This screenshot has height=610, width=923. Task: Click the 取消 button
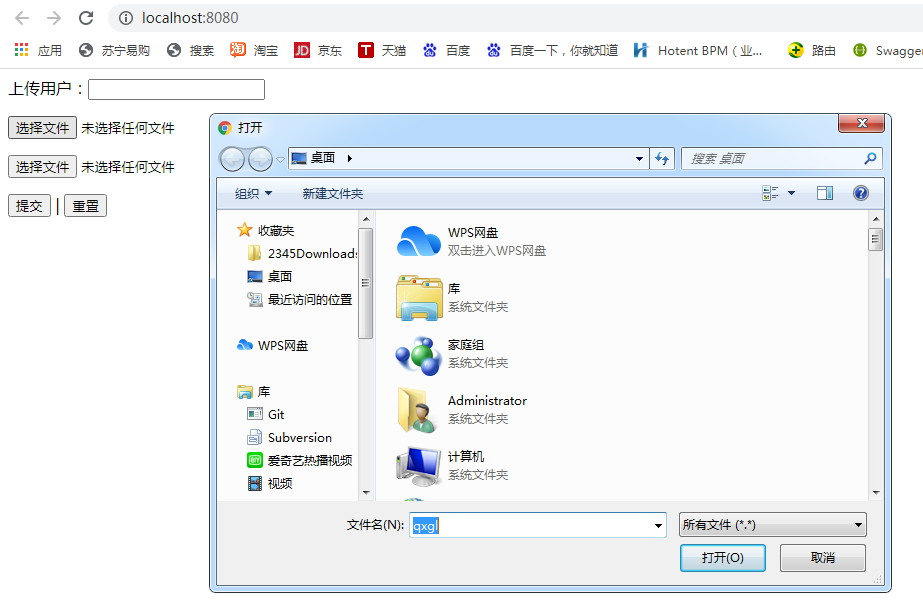(x=822, y=558)
